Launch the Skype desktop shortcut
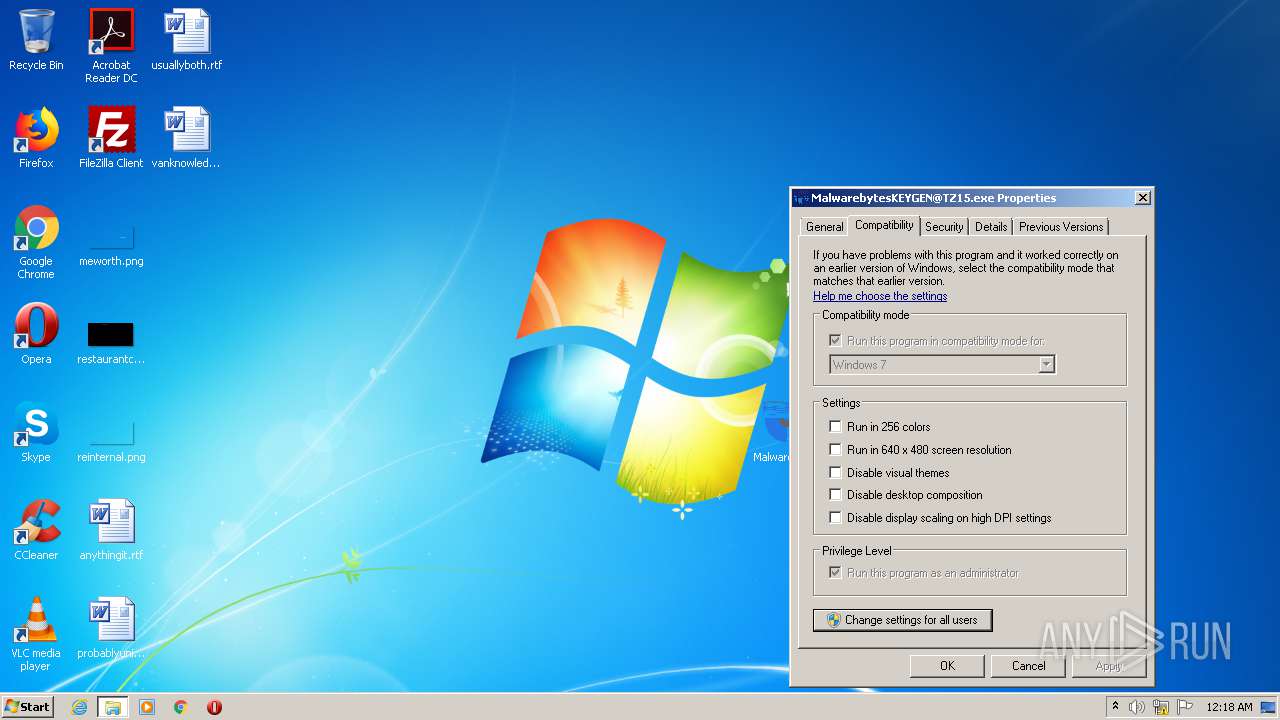 click(36, 432)
